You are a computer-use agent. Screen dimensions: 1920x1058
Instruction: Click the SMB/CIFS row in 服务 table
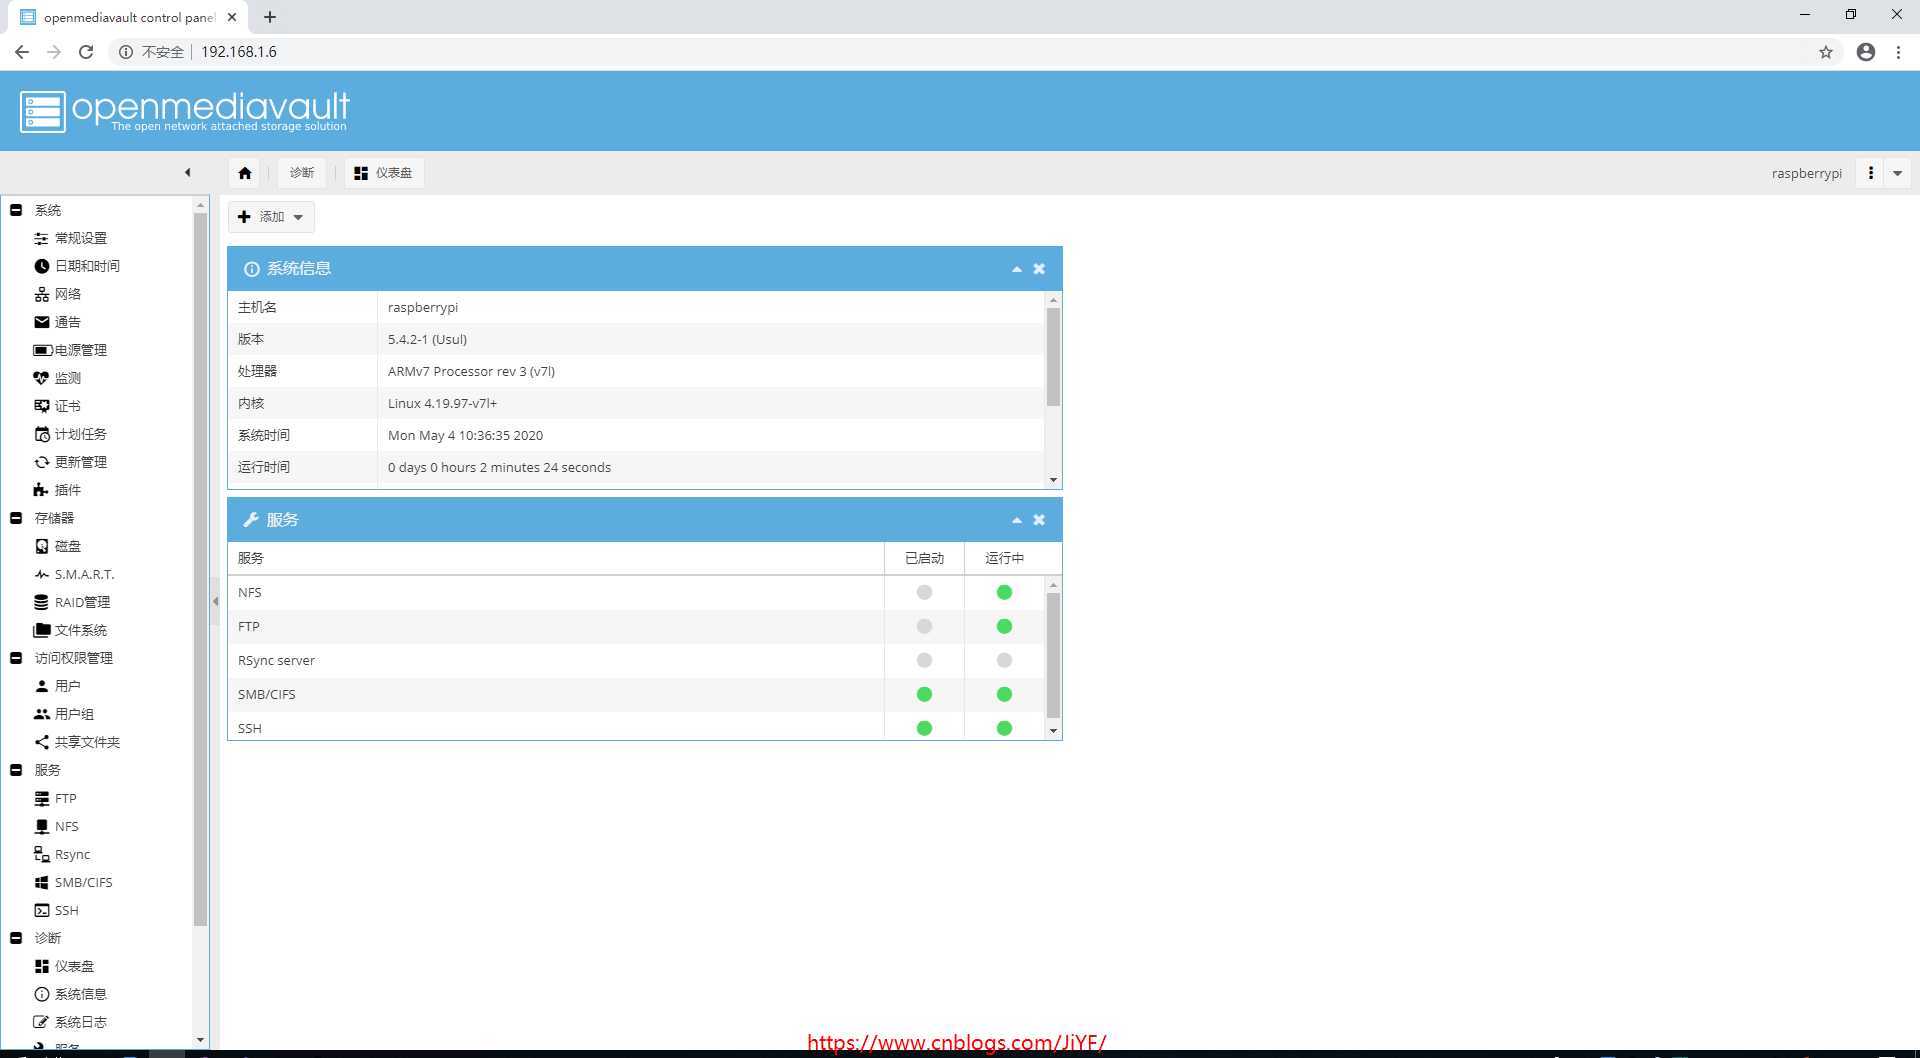click(636, 694)
